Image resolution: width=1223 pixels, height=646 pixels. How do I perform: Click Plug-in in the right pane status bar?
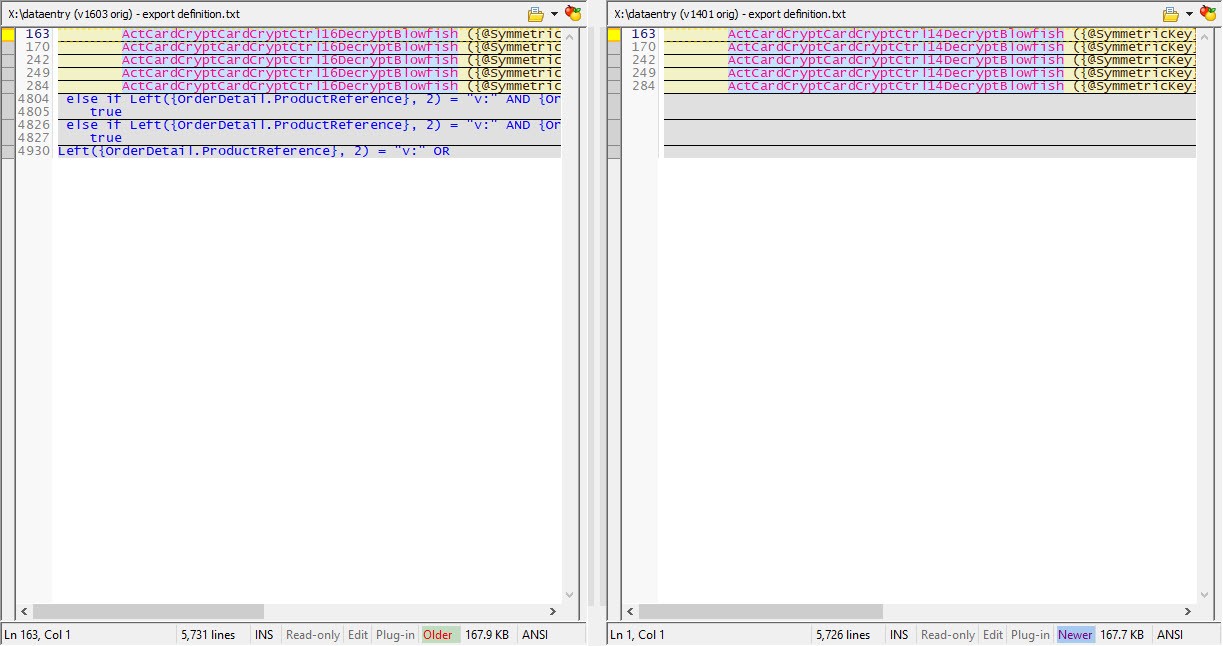click(1030, 635)
